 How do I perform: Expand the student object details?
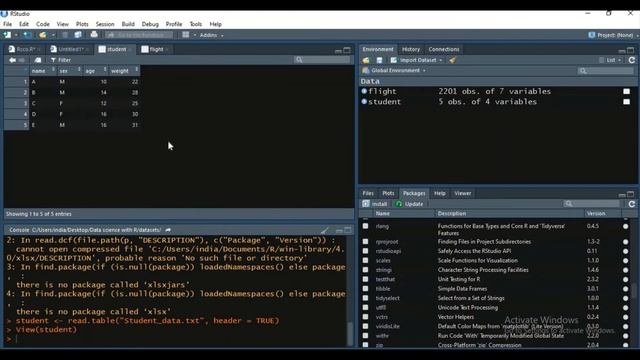[364, 102]
